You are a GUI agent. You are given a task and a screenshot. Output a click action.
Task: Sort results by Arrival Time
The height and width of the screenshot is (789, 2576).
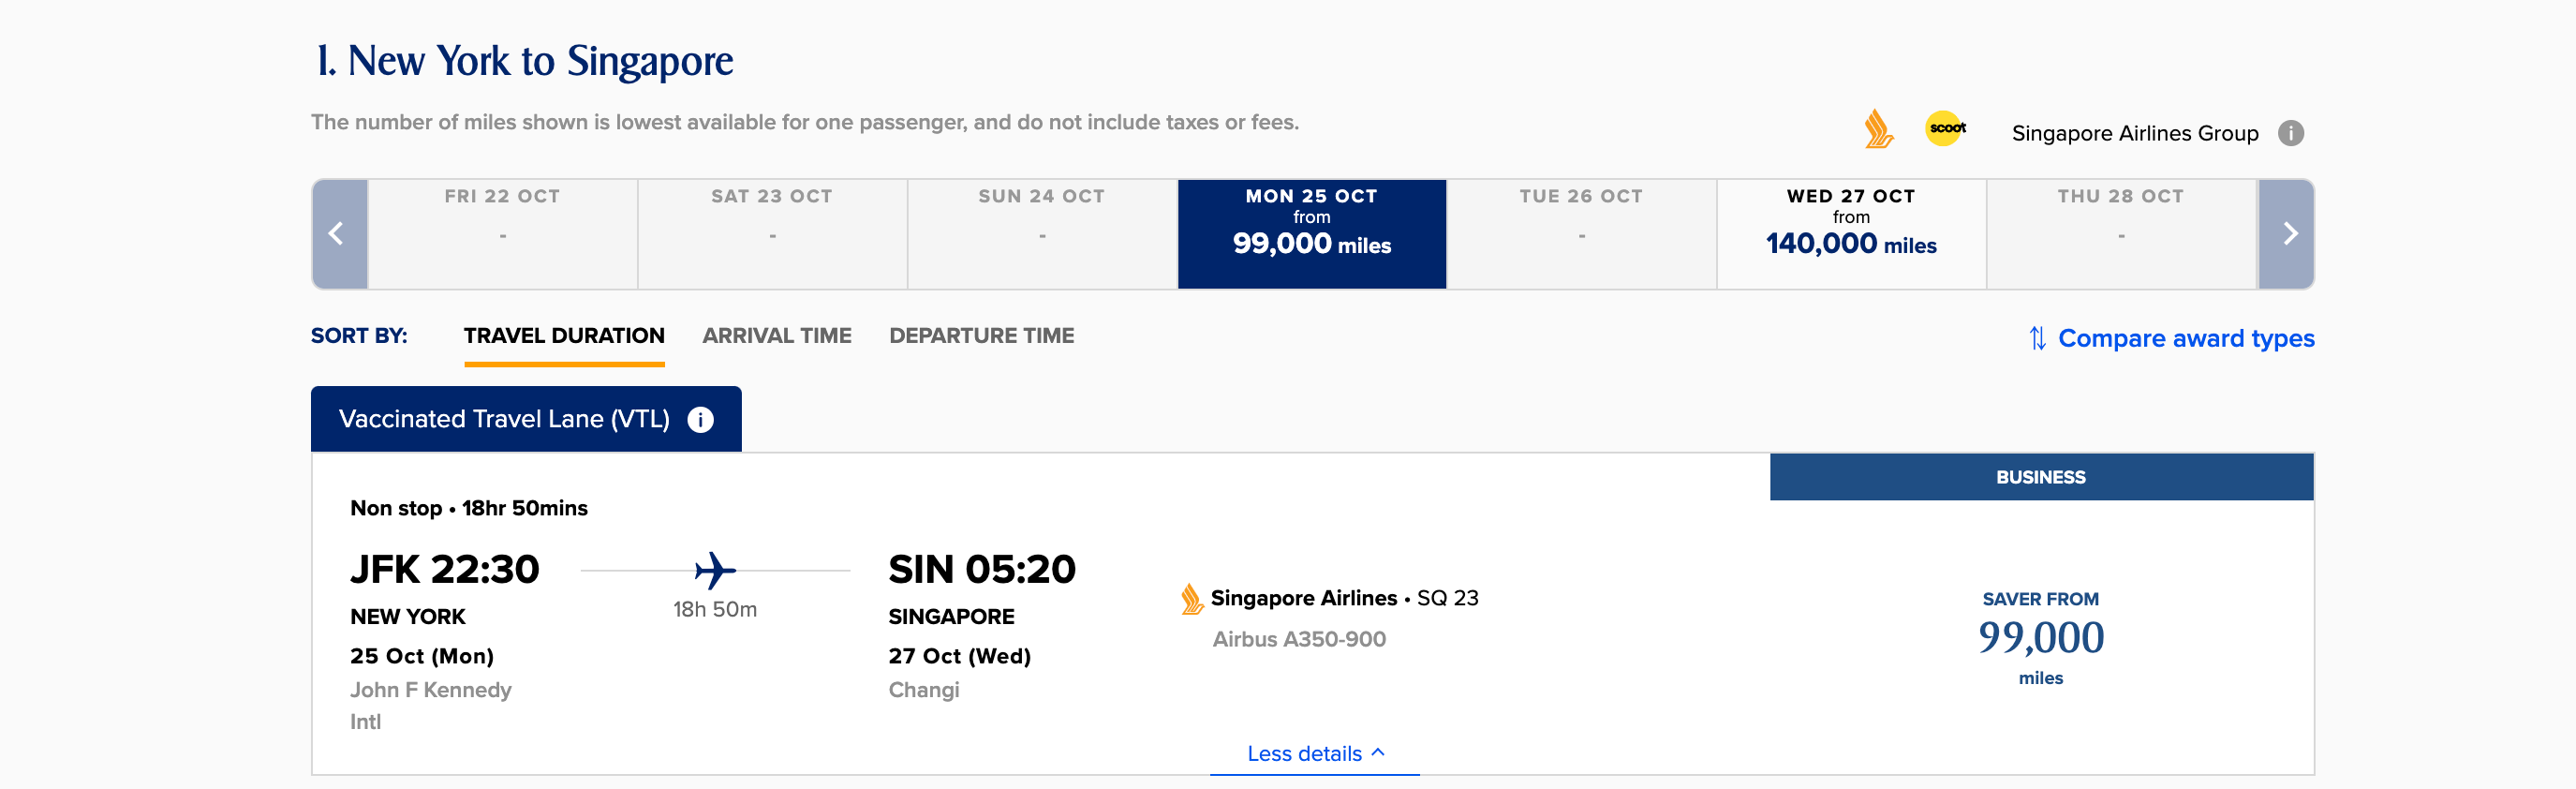776,336
